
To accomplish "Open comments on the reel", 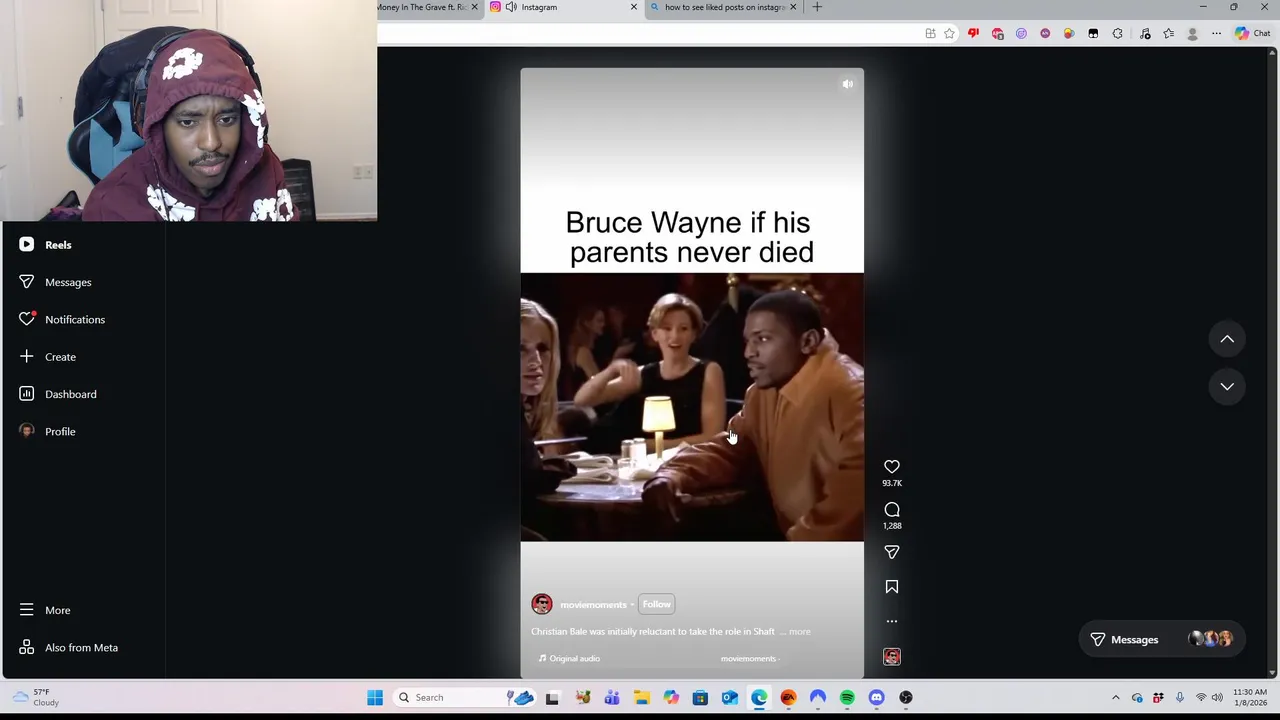I will click(892, 510).
